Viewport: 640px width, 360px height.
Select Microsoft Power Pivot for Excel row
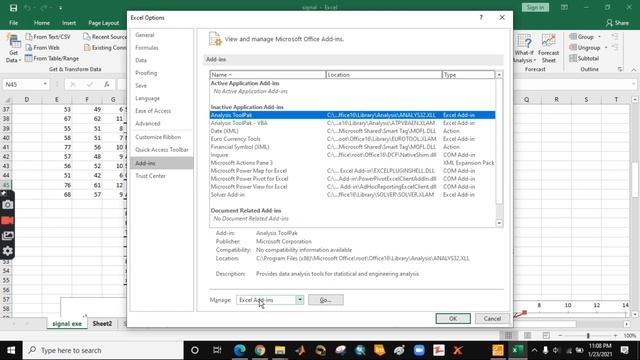[x=353, y=179]
